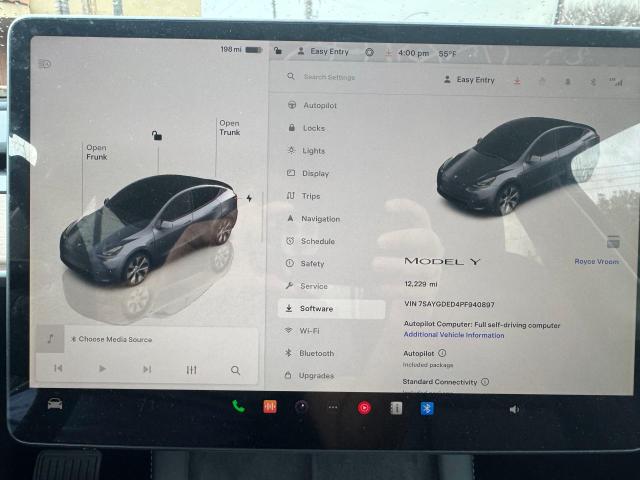Open Additional Vehicle Information link

coord(454,335)
